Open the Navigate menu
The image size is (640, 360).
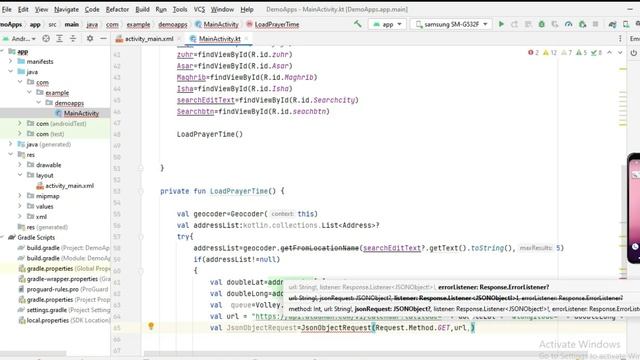pos(66,9)
